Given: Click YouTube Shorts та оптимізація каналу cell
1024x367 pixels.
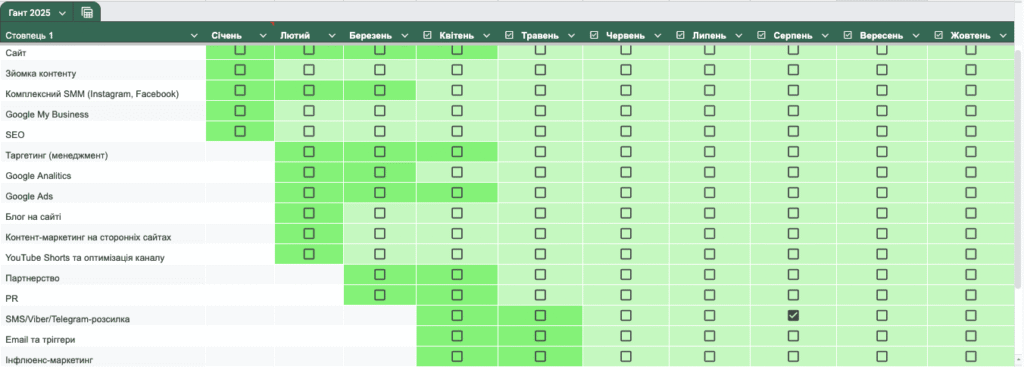Looking at the screenshot, I should (103, 255).
